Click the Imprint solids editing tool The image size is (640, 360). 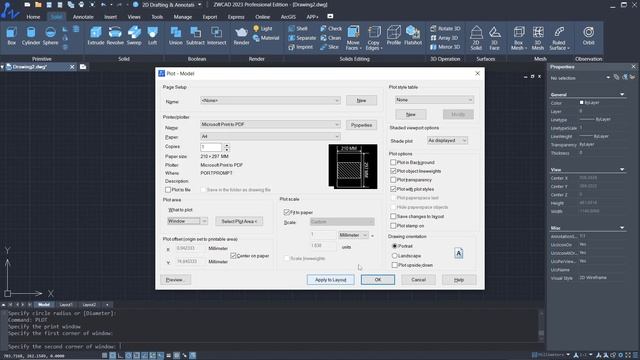coord(300,47)
